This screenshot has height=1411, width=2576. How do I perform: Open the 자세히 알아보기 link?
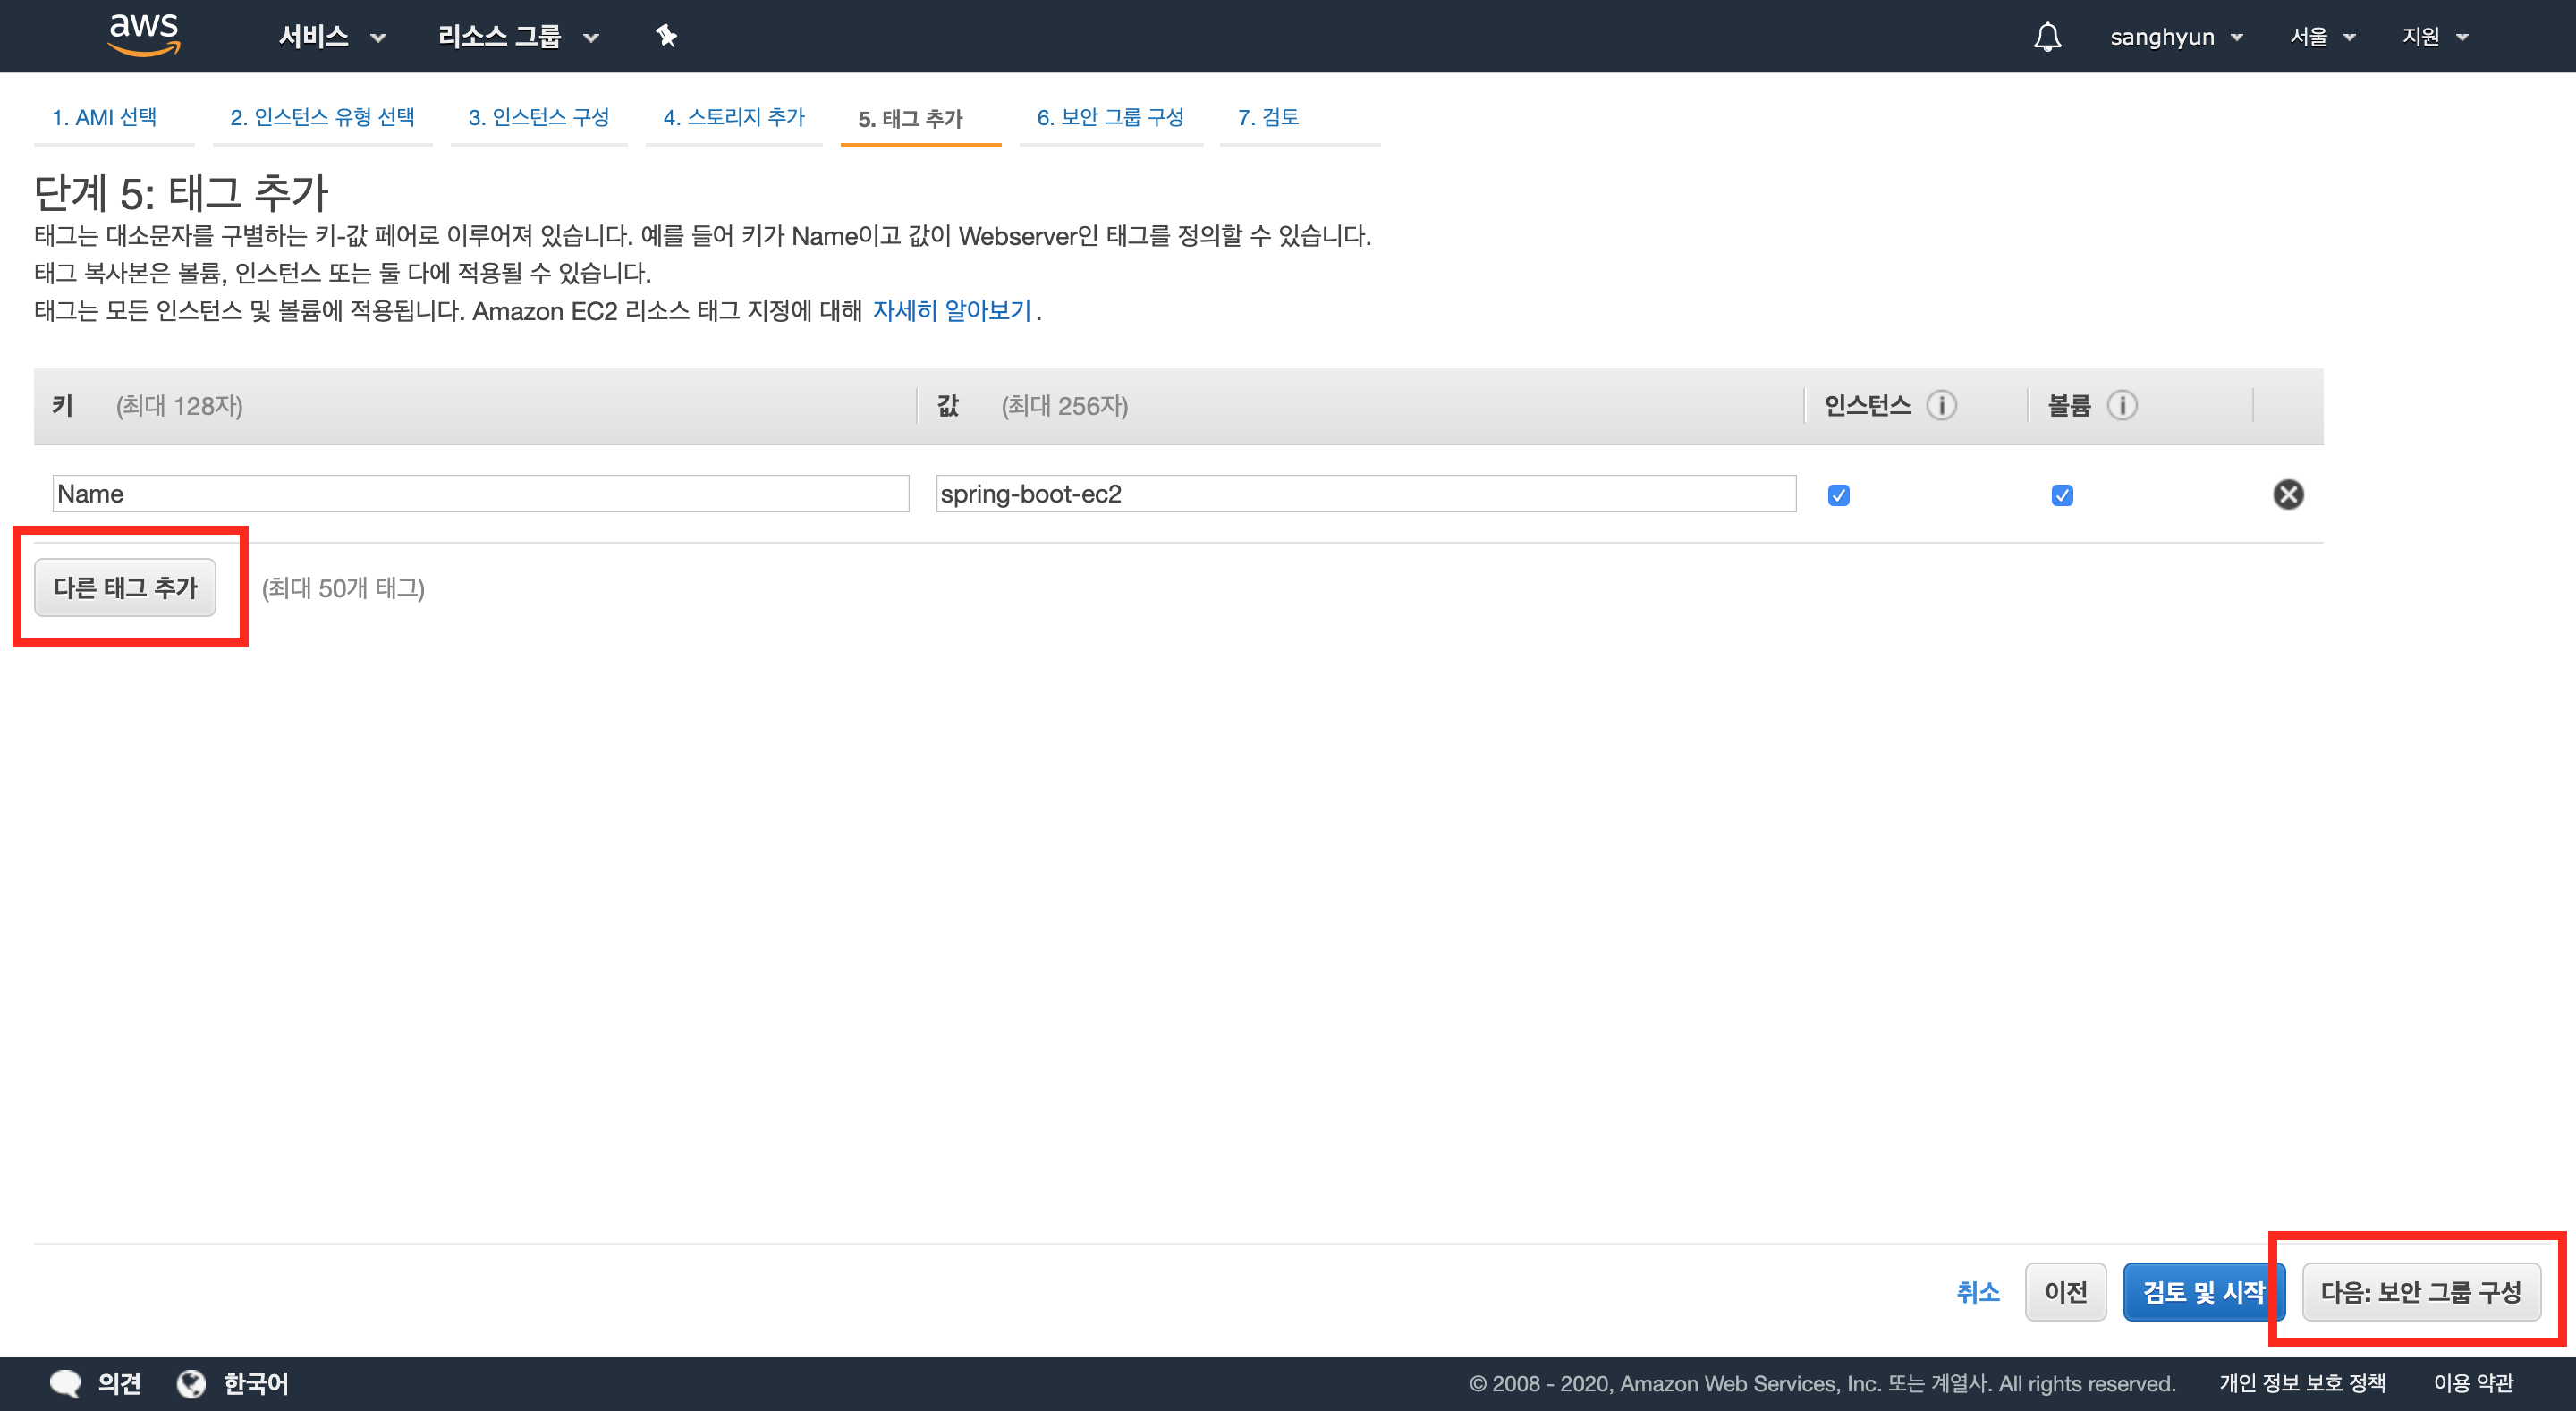[x=951, y=311]
